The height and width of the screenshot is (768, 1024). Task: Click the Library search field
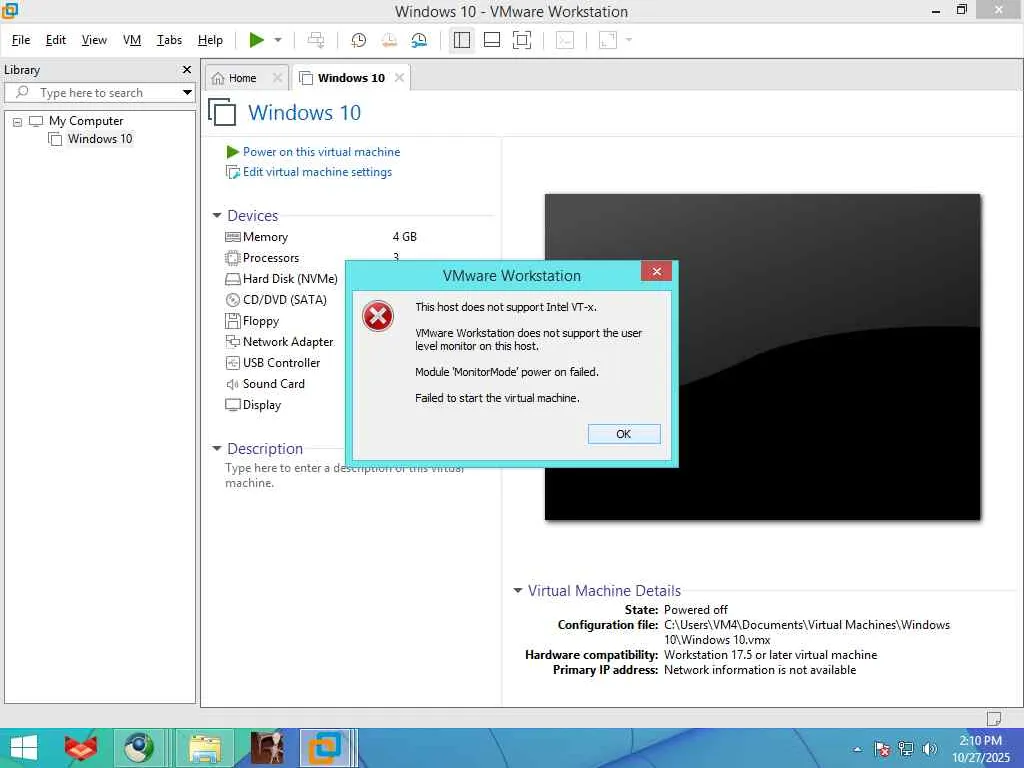(99, 93)
